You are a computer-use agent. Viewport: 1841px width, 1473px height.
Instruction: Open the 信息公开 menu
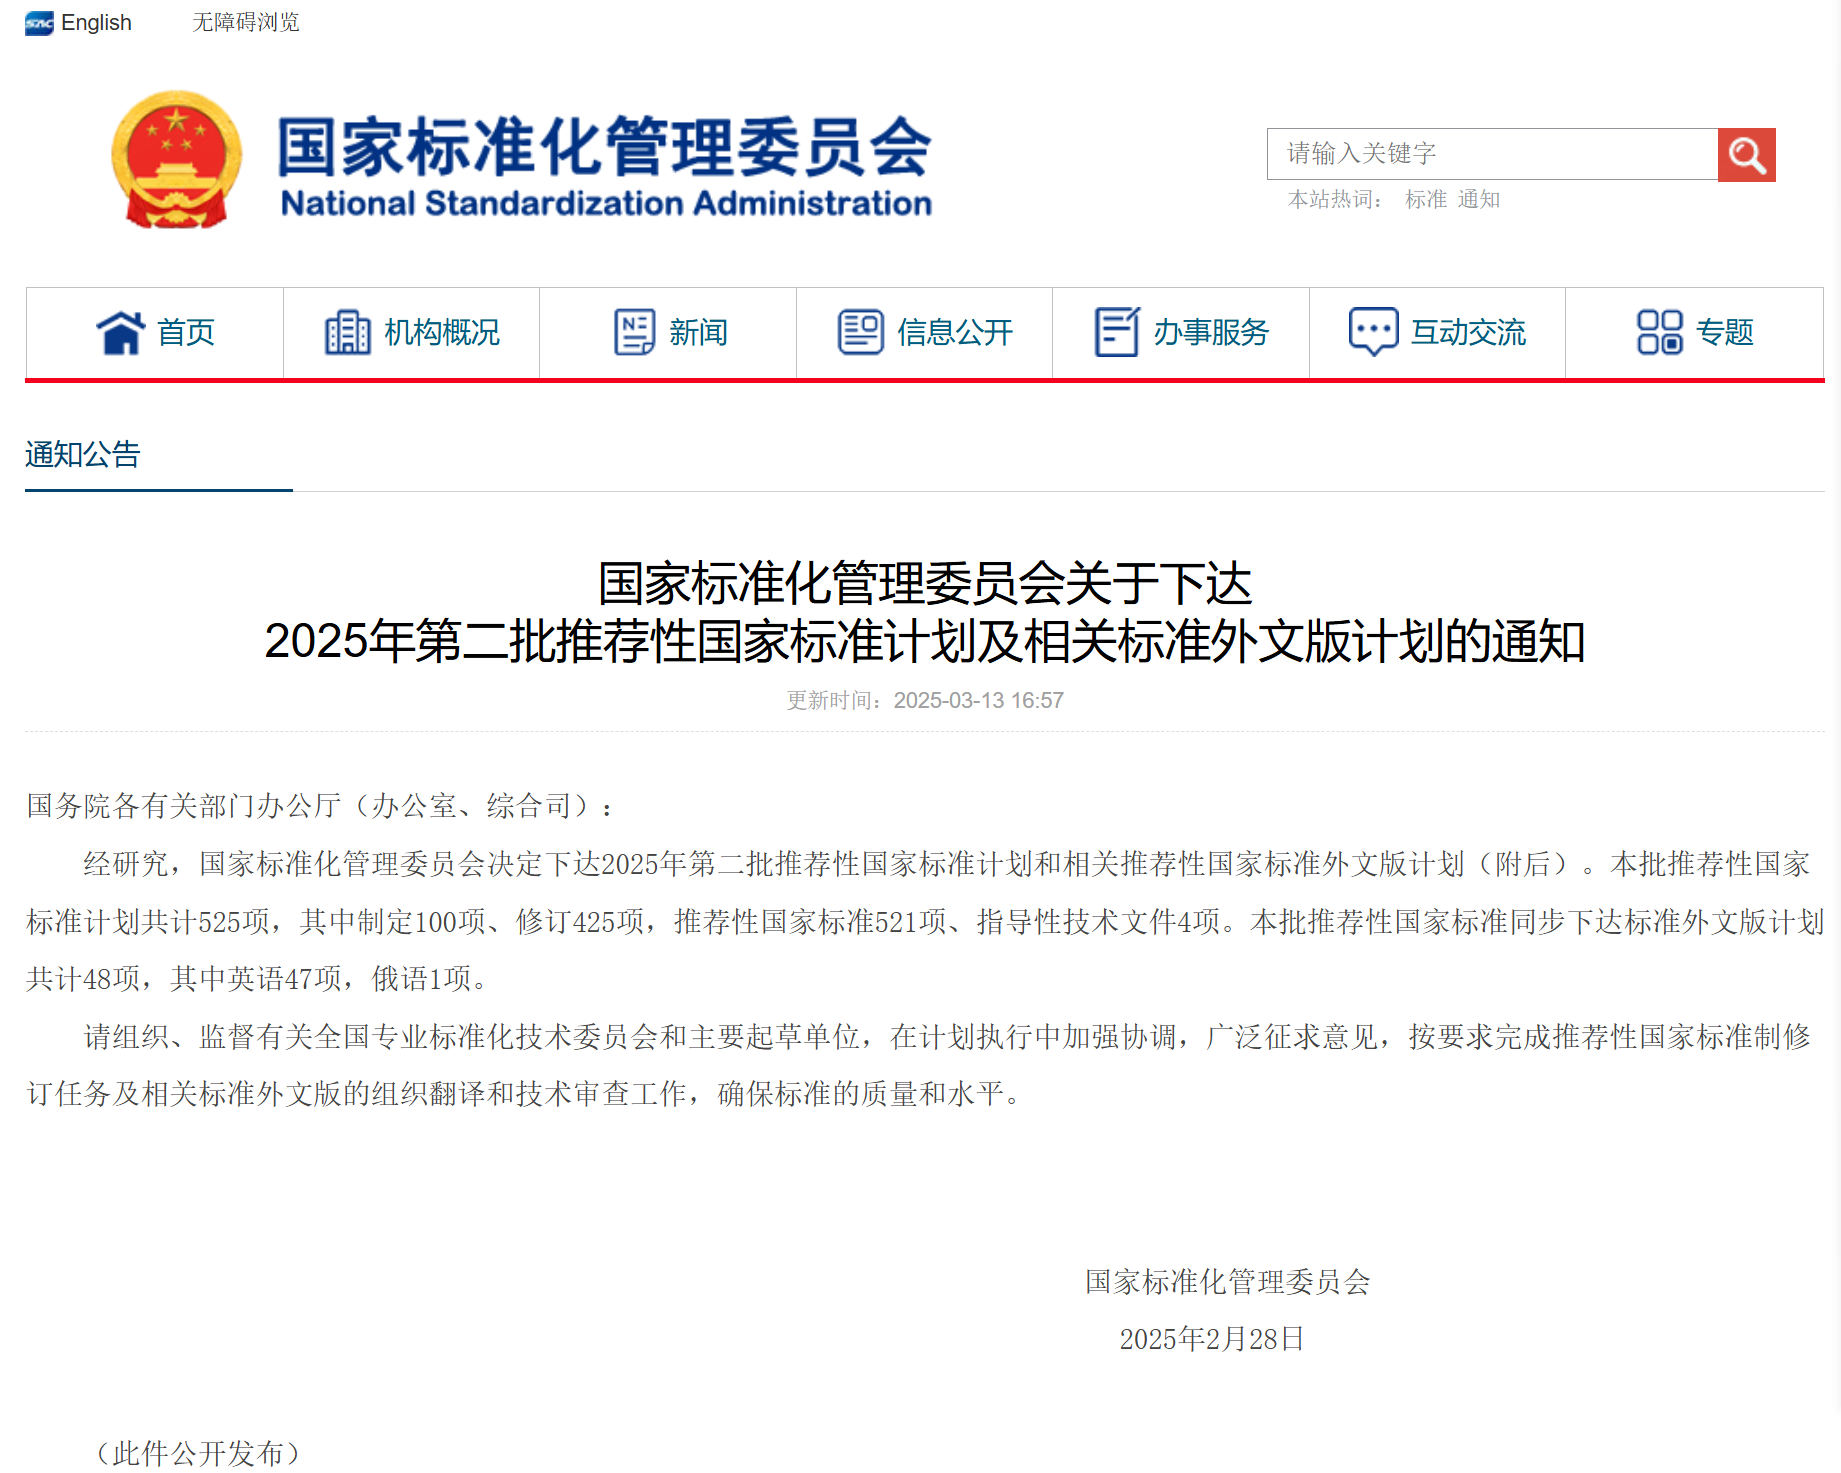coord(925,333)
